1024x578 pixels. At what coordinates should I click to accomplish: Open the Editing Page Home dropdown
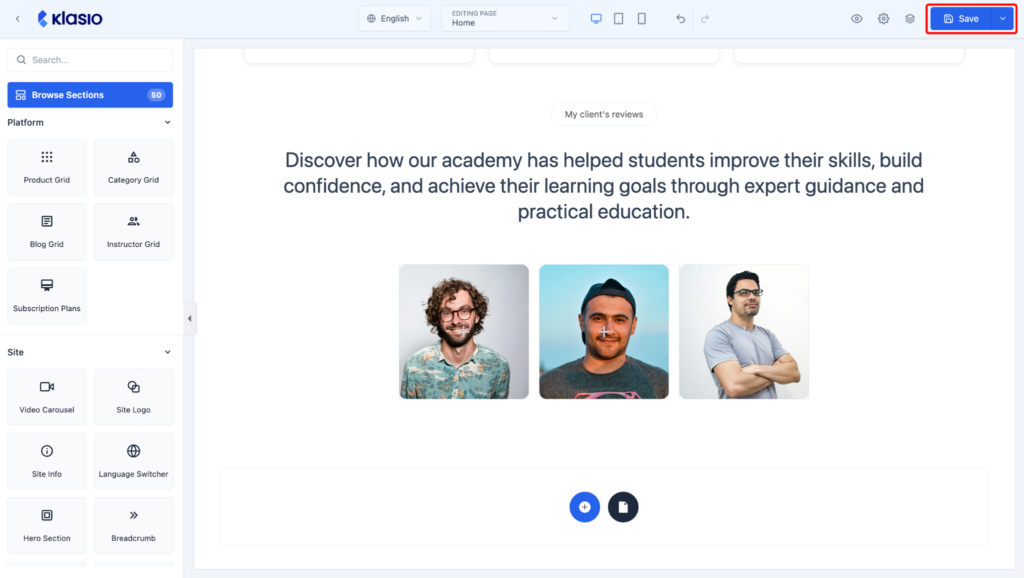(505, 19)
